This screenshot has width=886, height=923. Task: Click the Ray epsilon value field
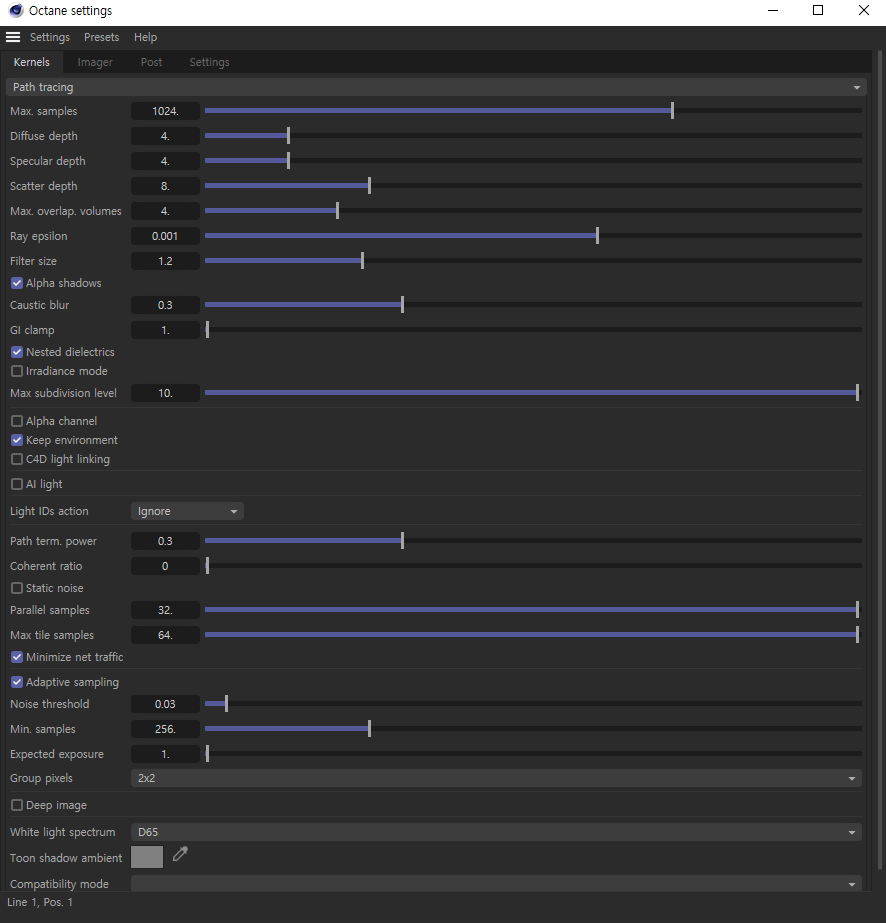click(x=165, y=236)
